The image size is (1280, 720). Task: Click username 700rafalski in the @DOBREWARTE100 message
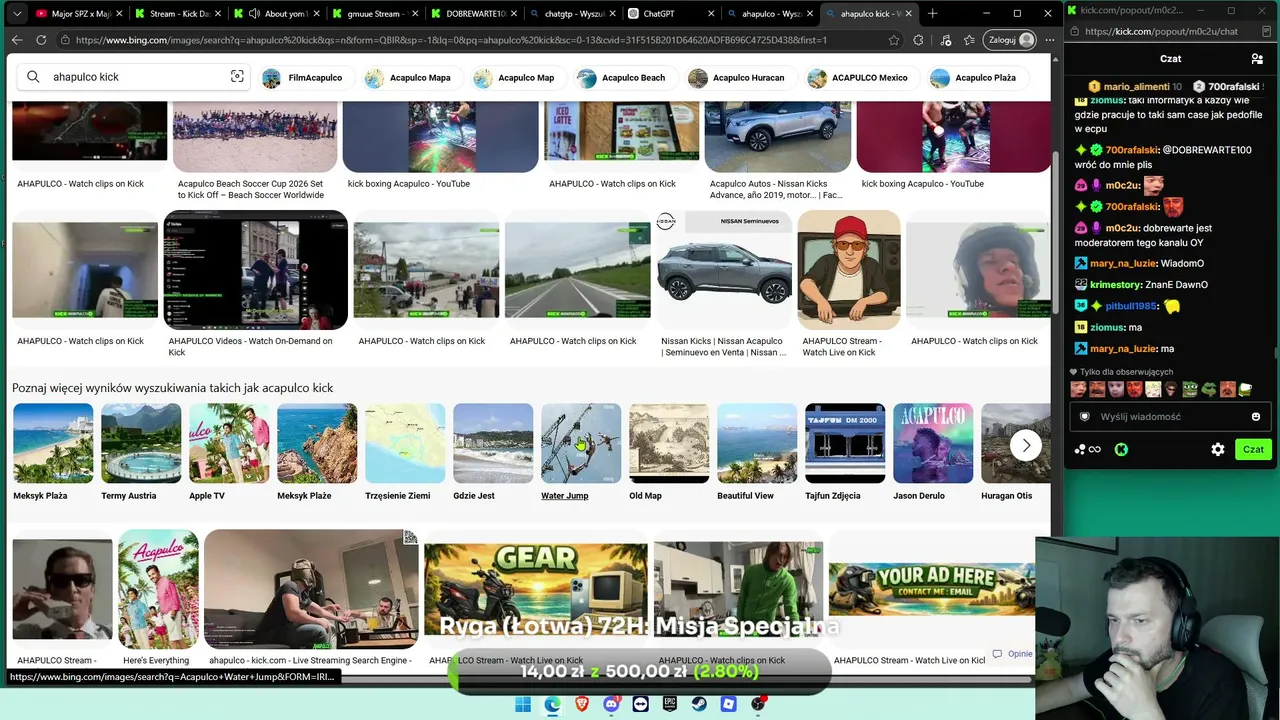[x=1133, y=150]
